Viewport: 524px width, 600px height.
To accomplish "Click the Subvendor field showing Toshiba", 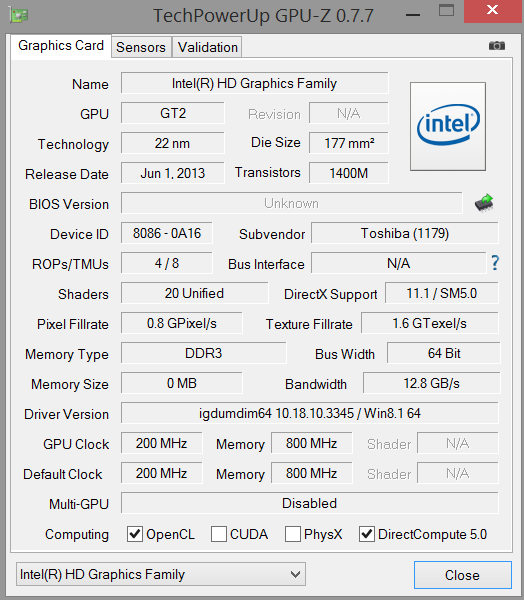I will click(x=405, y=233).
